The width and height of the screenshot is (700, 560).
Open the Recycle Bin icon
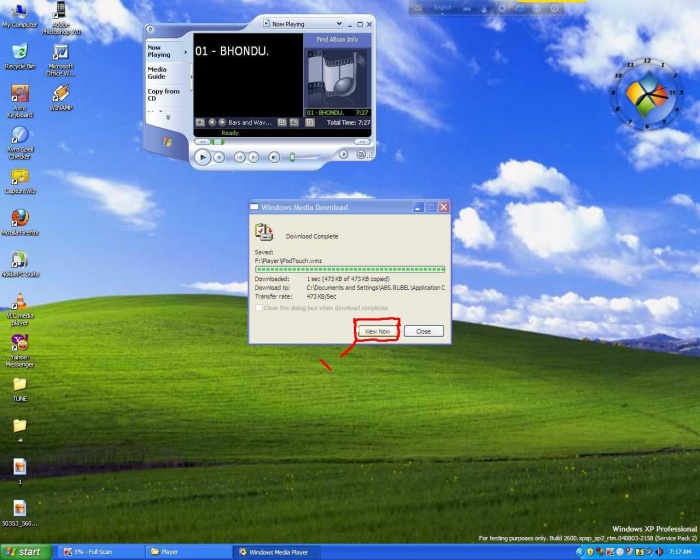pyautogui.click(x=20, y=57)
